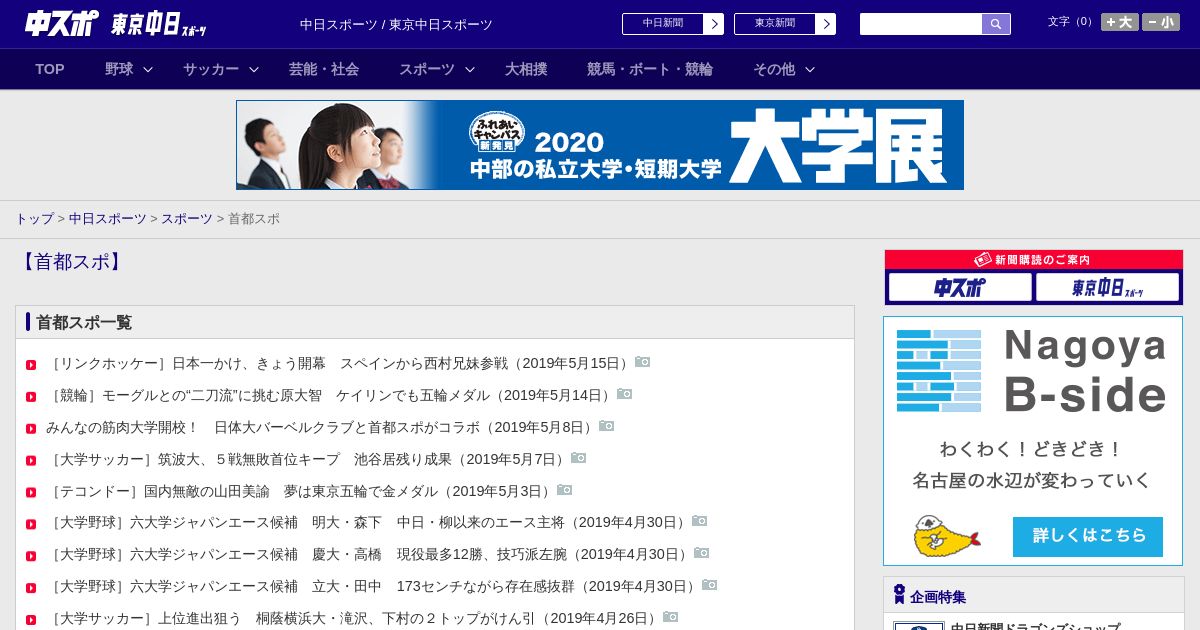1200x630 pixels.
Task: Open the サッカー navigation menu
Action: click(211, 69)
